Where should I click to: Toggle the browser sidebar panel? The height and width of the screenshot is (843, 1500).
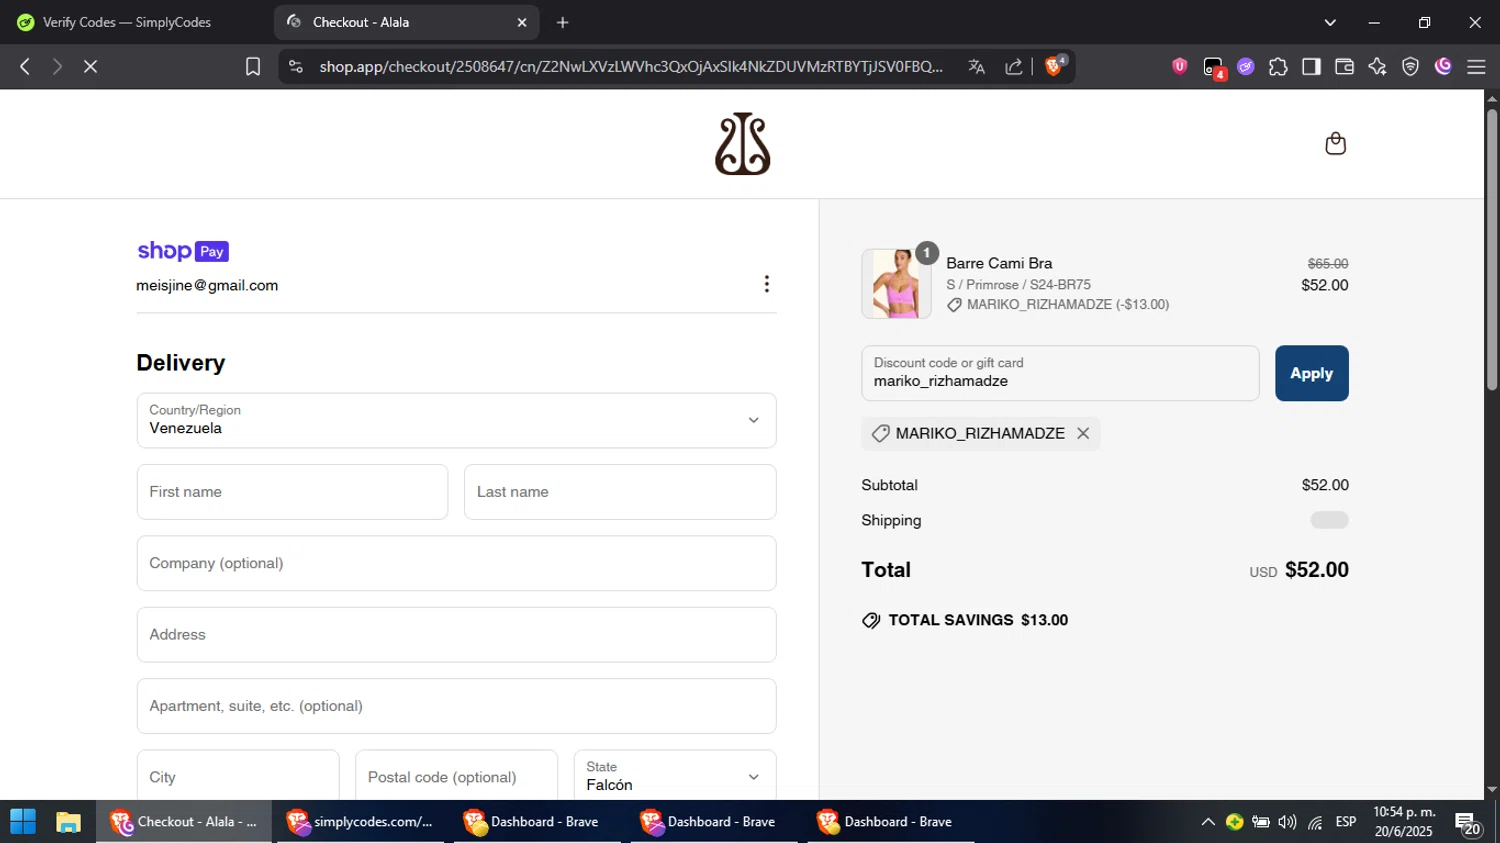pos(1311,67)
